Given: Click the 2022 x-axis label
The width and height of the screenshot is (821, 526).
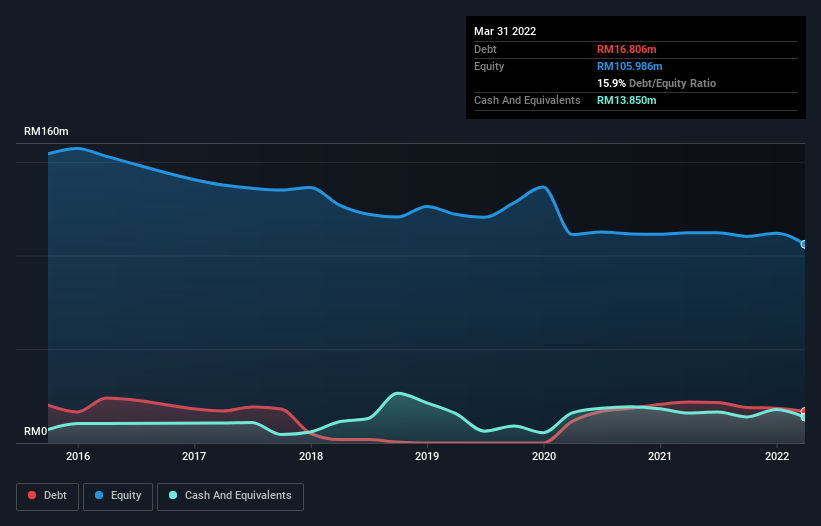Looking at the screenshot, I should point(777,456).
